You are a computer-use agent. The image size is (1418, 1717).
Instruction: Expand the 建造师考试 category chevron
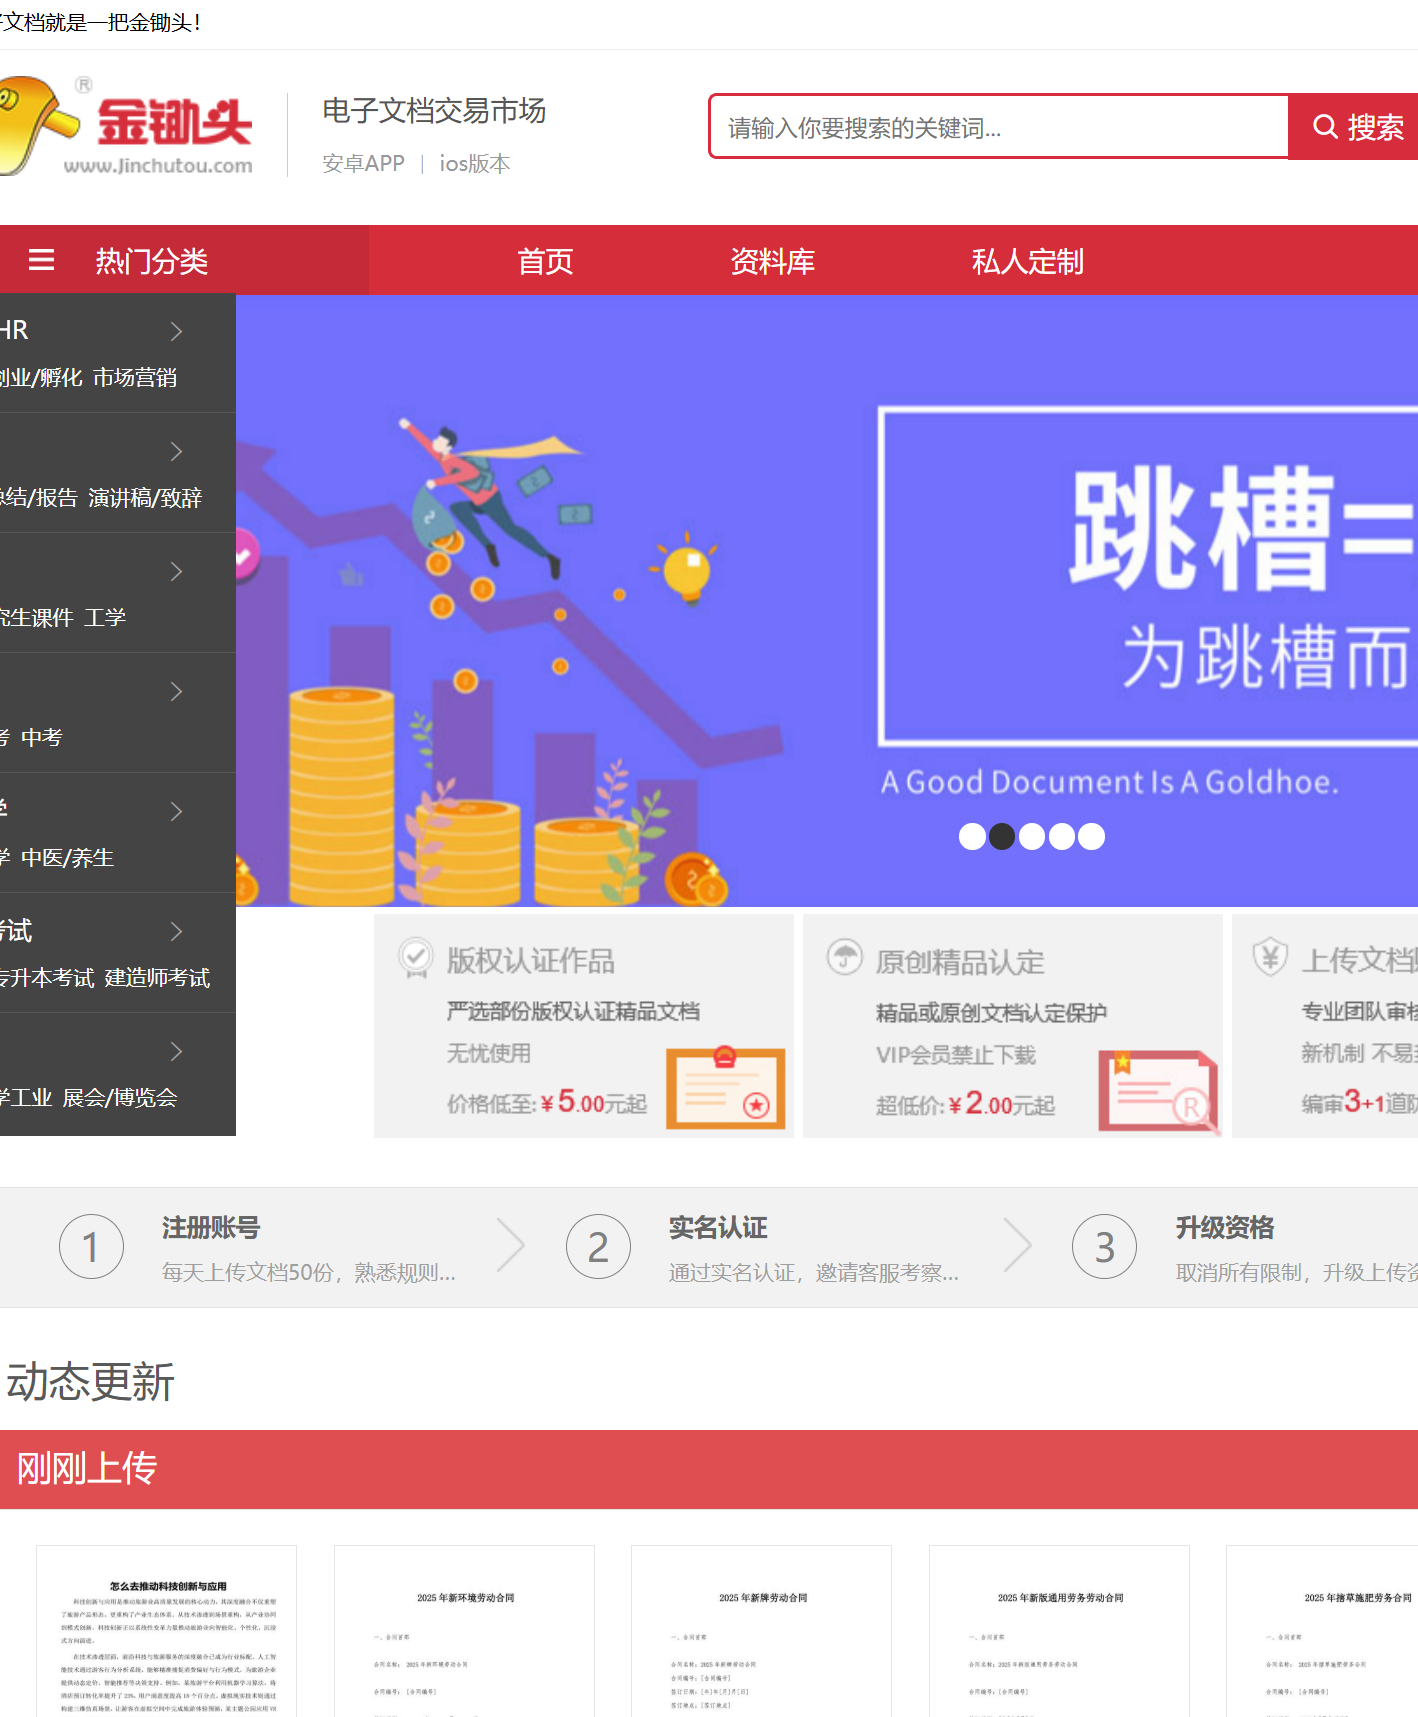tap(177, 931)
